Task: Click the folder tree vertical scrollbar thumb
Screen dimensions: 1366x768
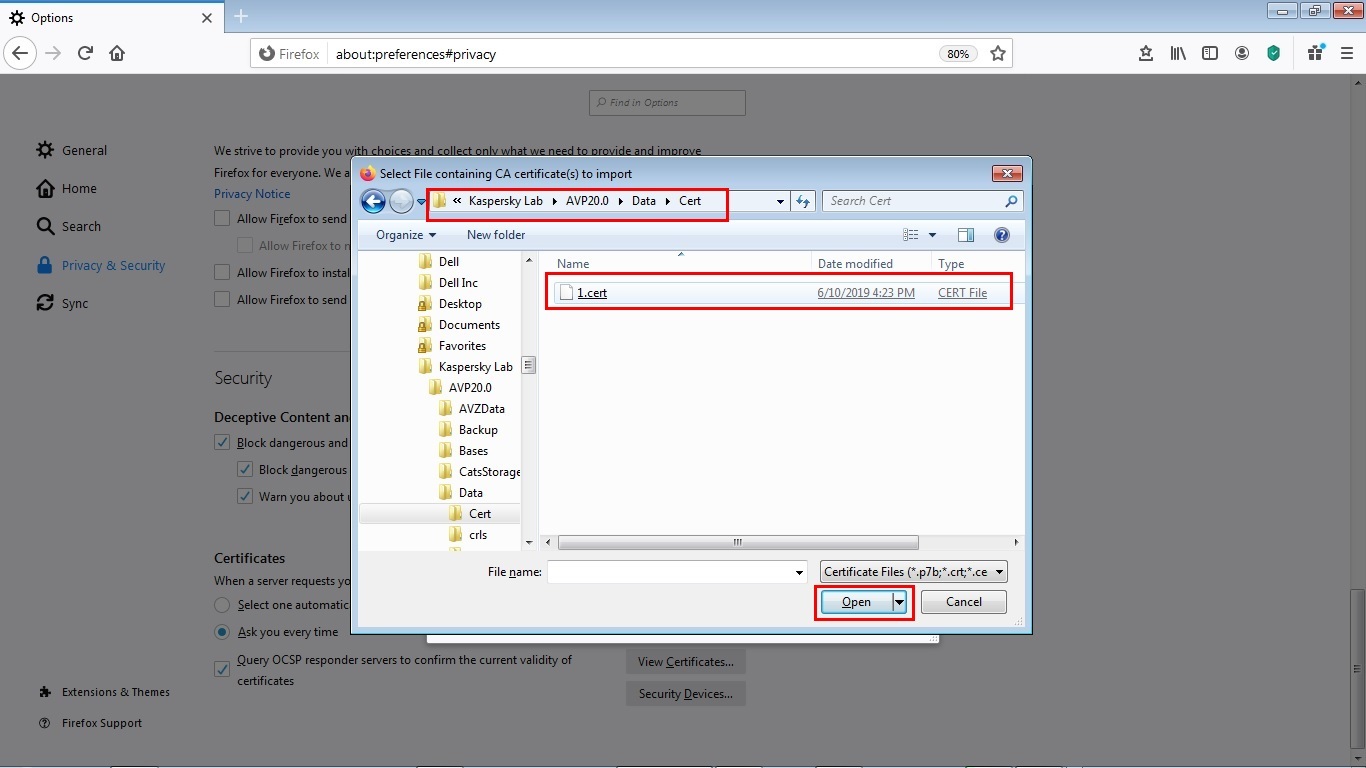Action: tap(529, 366)
